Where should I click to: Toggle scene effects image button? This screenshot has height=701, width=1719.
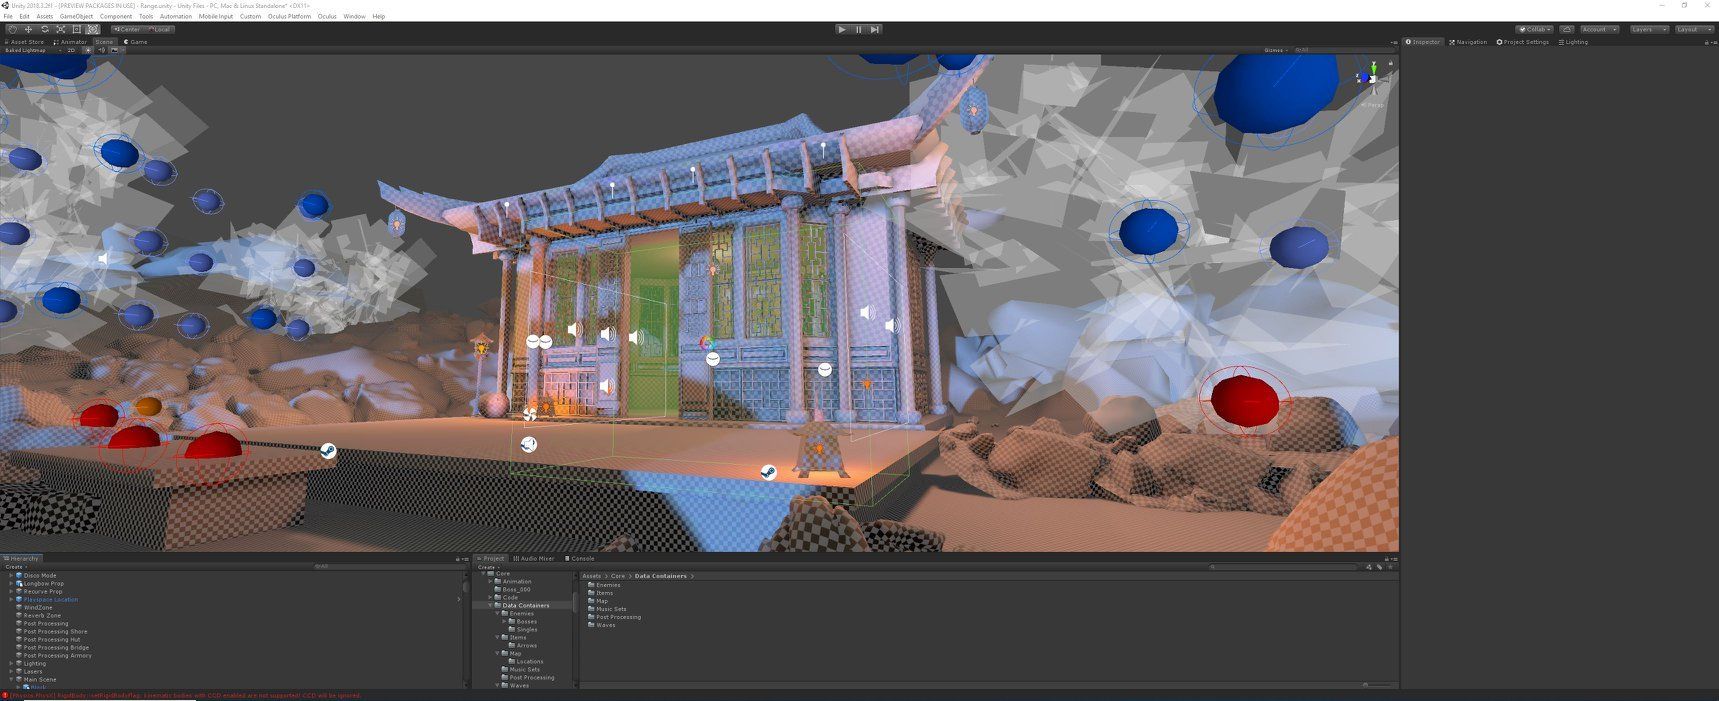pyautogui.click(x=114, y=50)
